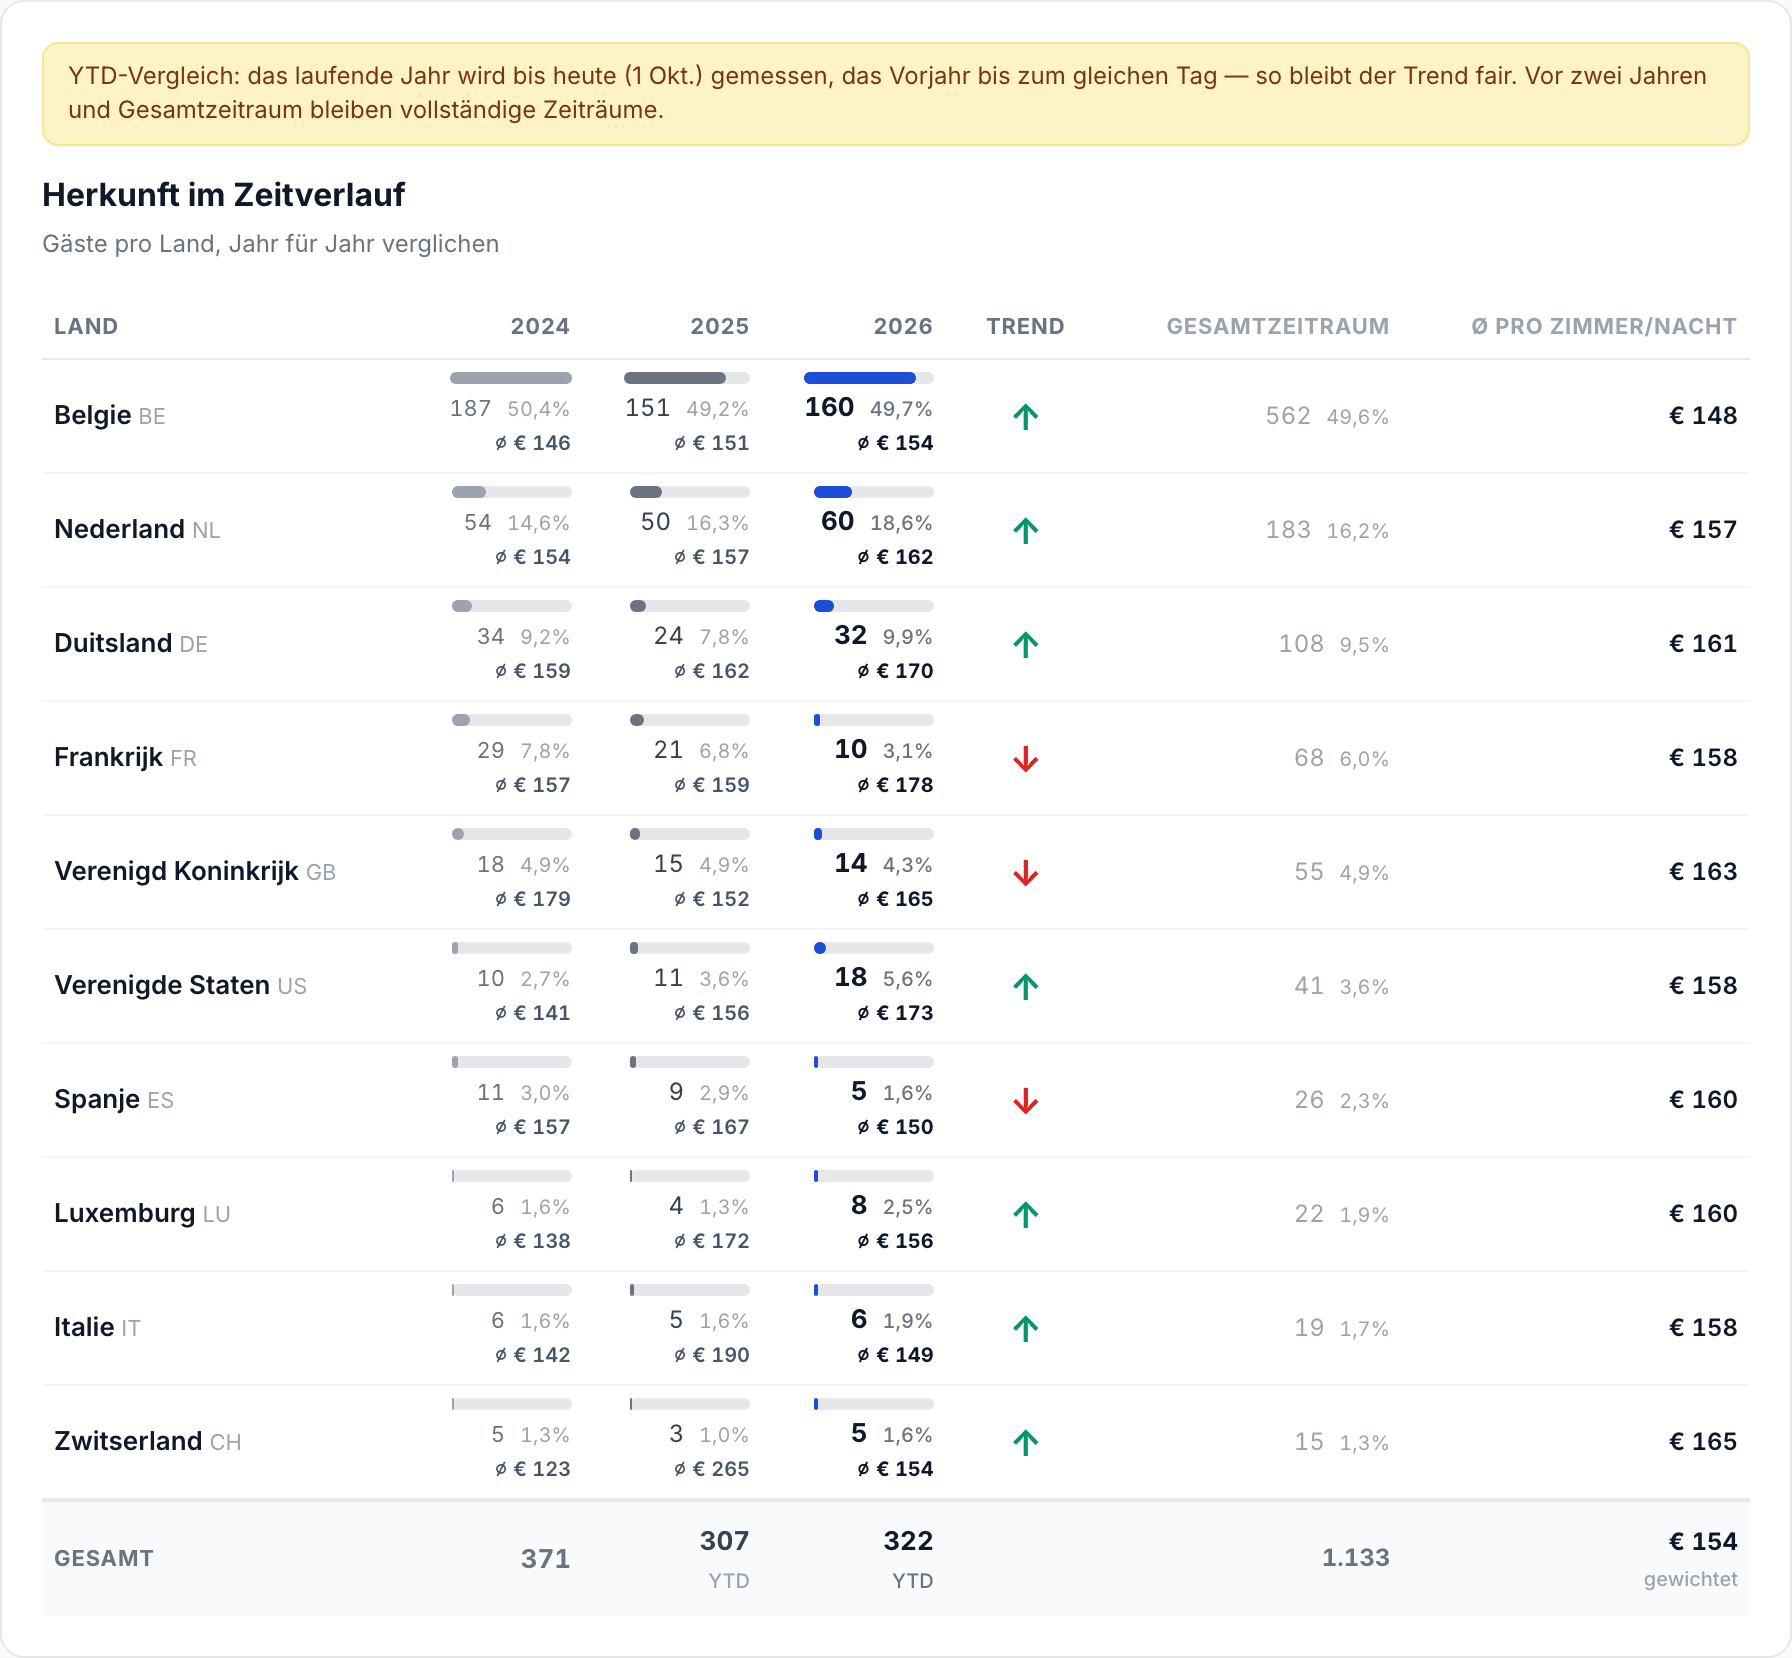Select the Verenigd Koninkrijk GB label

pyautogui.click(x=195, y=871)
